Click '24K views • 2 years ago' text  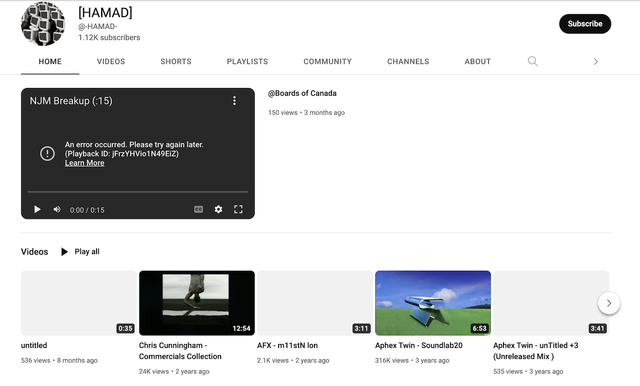point(174,372)
